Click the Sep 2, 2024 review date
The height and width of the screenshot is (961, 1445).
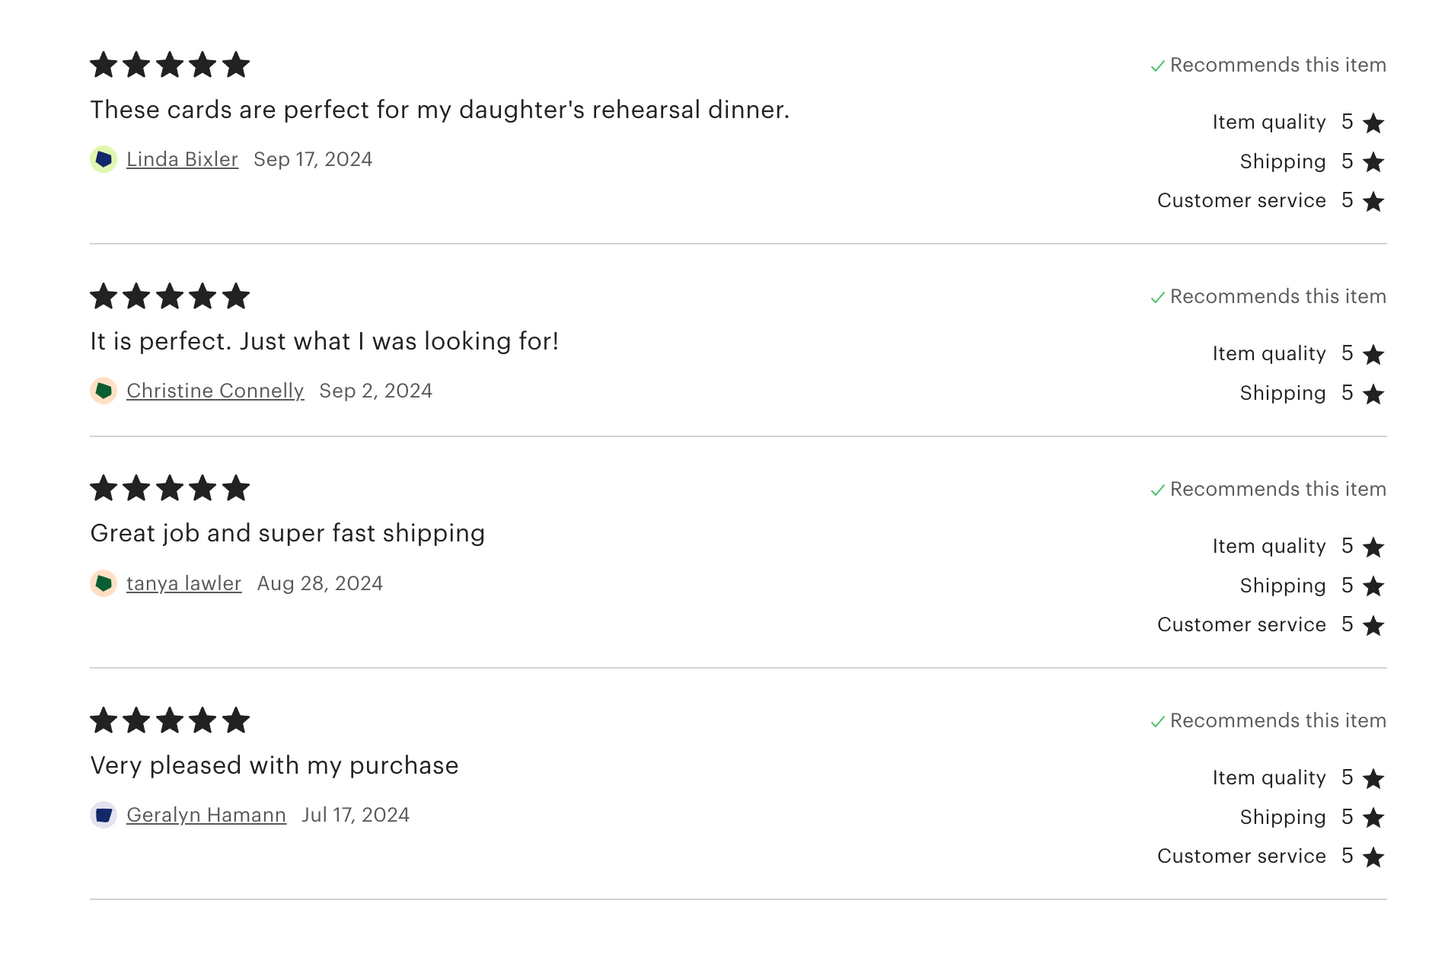(376, 391)
